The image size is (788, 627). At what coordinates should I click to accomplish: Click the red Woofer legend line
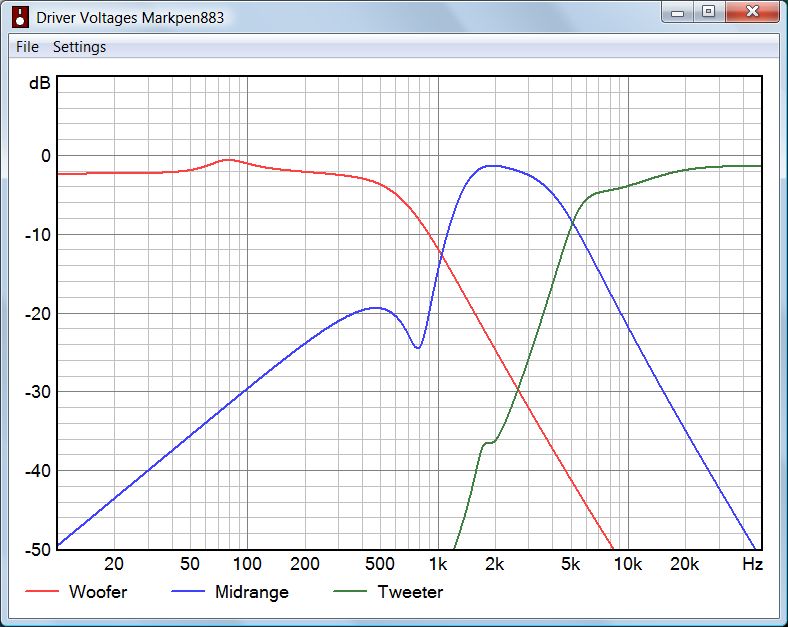(42, 591)
